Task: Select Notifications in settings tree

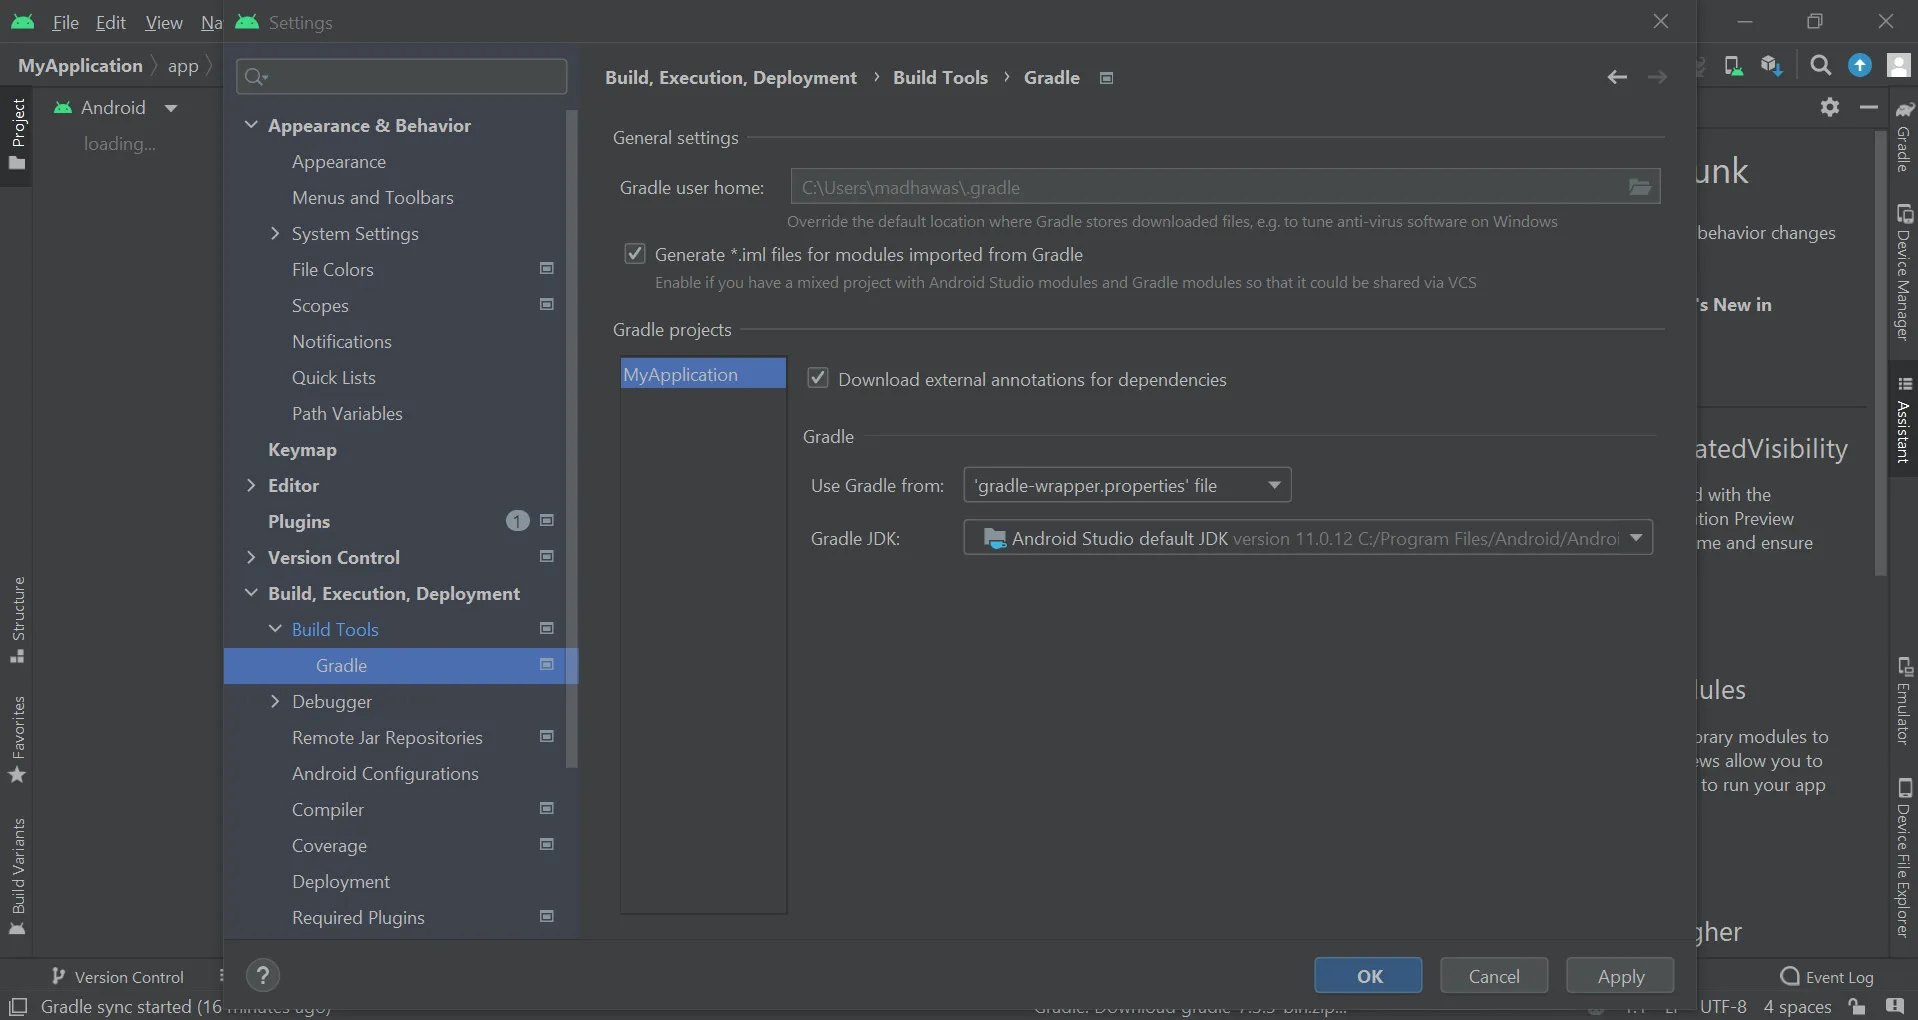Action: coord(342,342)
